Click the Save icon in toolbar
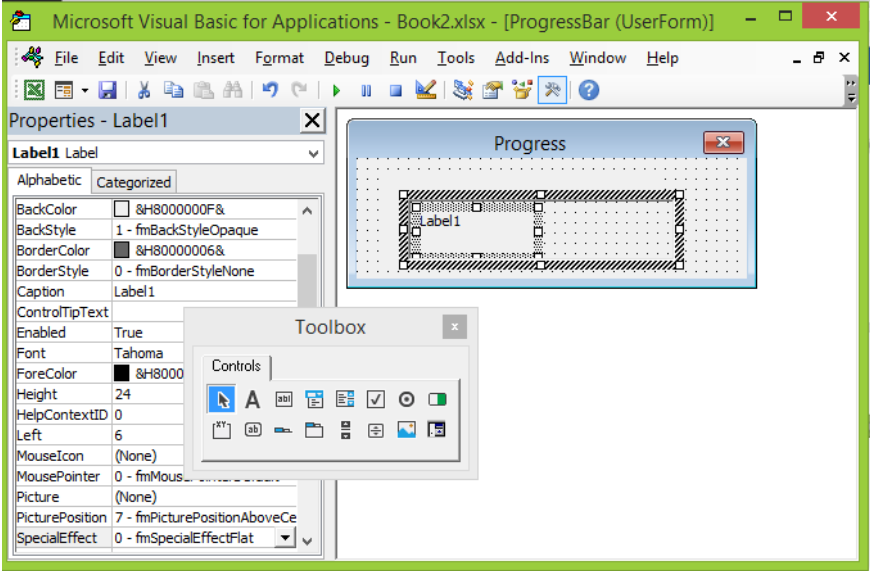This screenshot has height=571, width=870. (107, 90)
